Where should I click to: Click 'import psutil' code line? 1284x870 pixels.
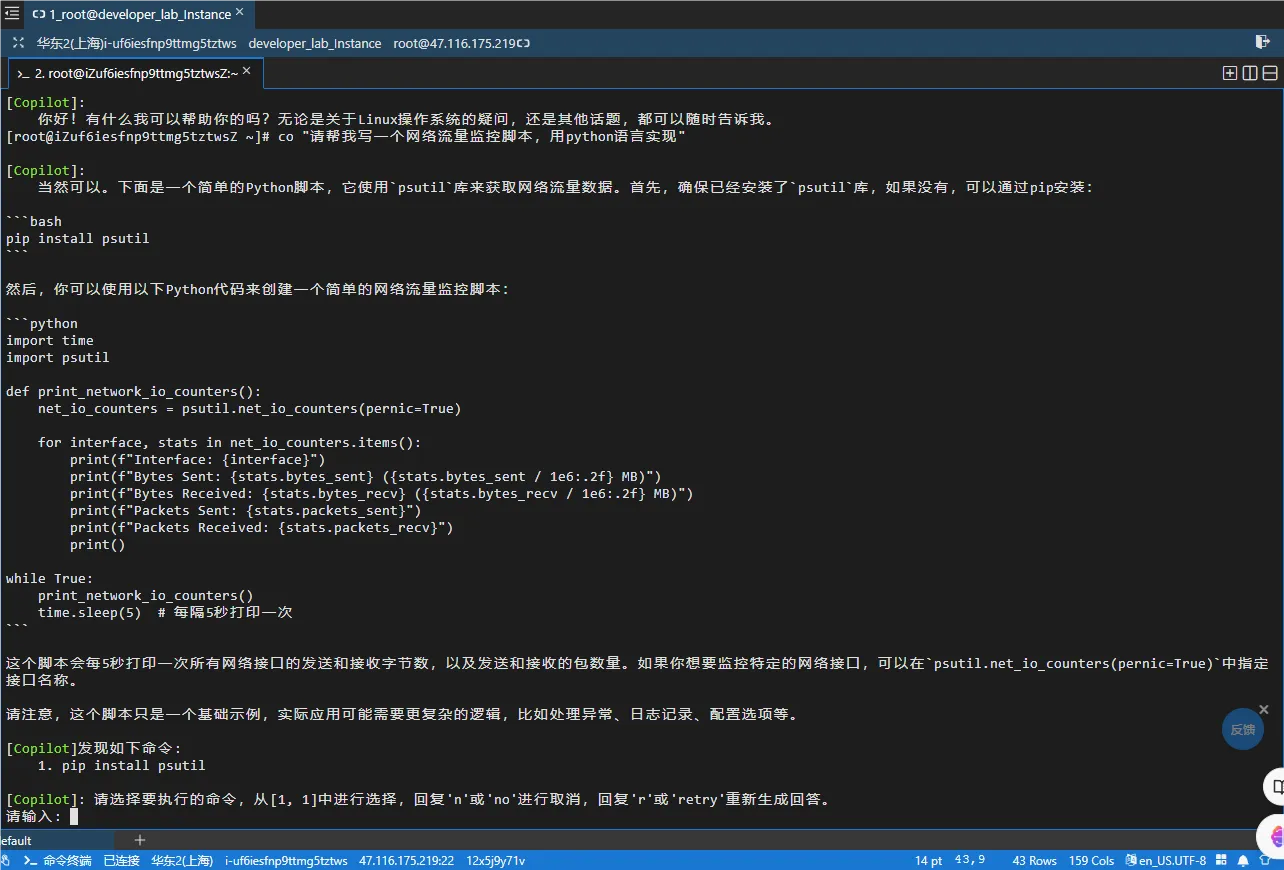(x=58, y=357)
